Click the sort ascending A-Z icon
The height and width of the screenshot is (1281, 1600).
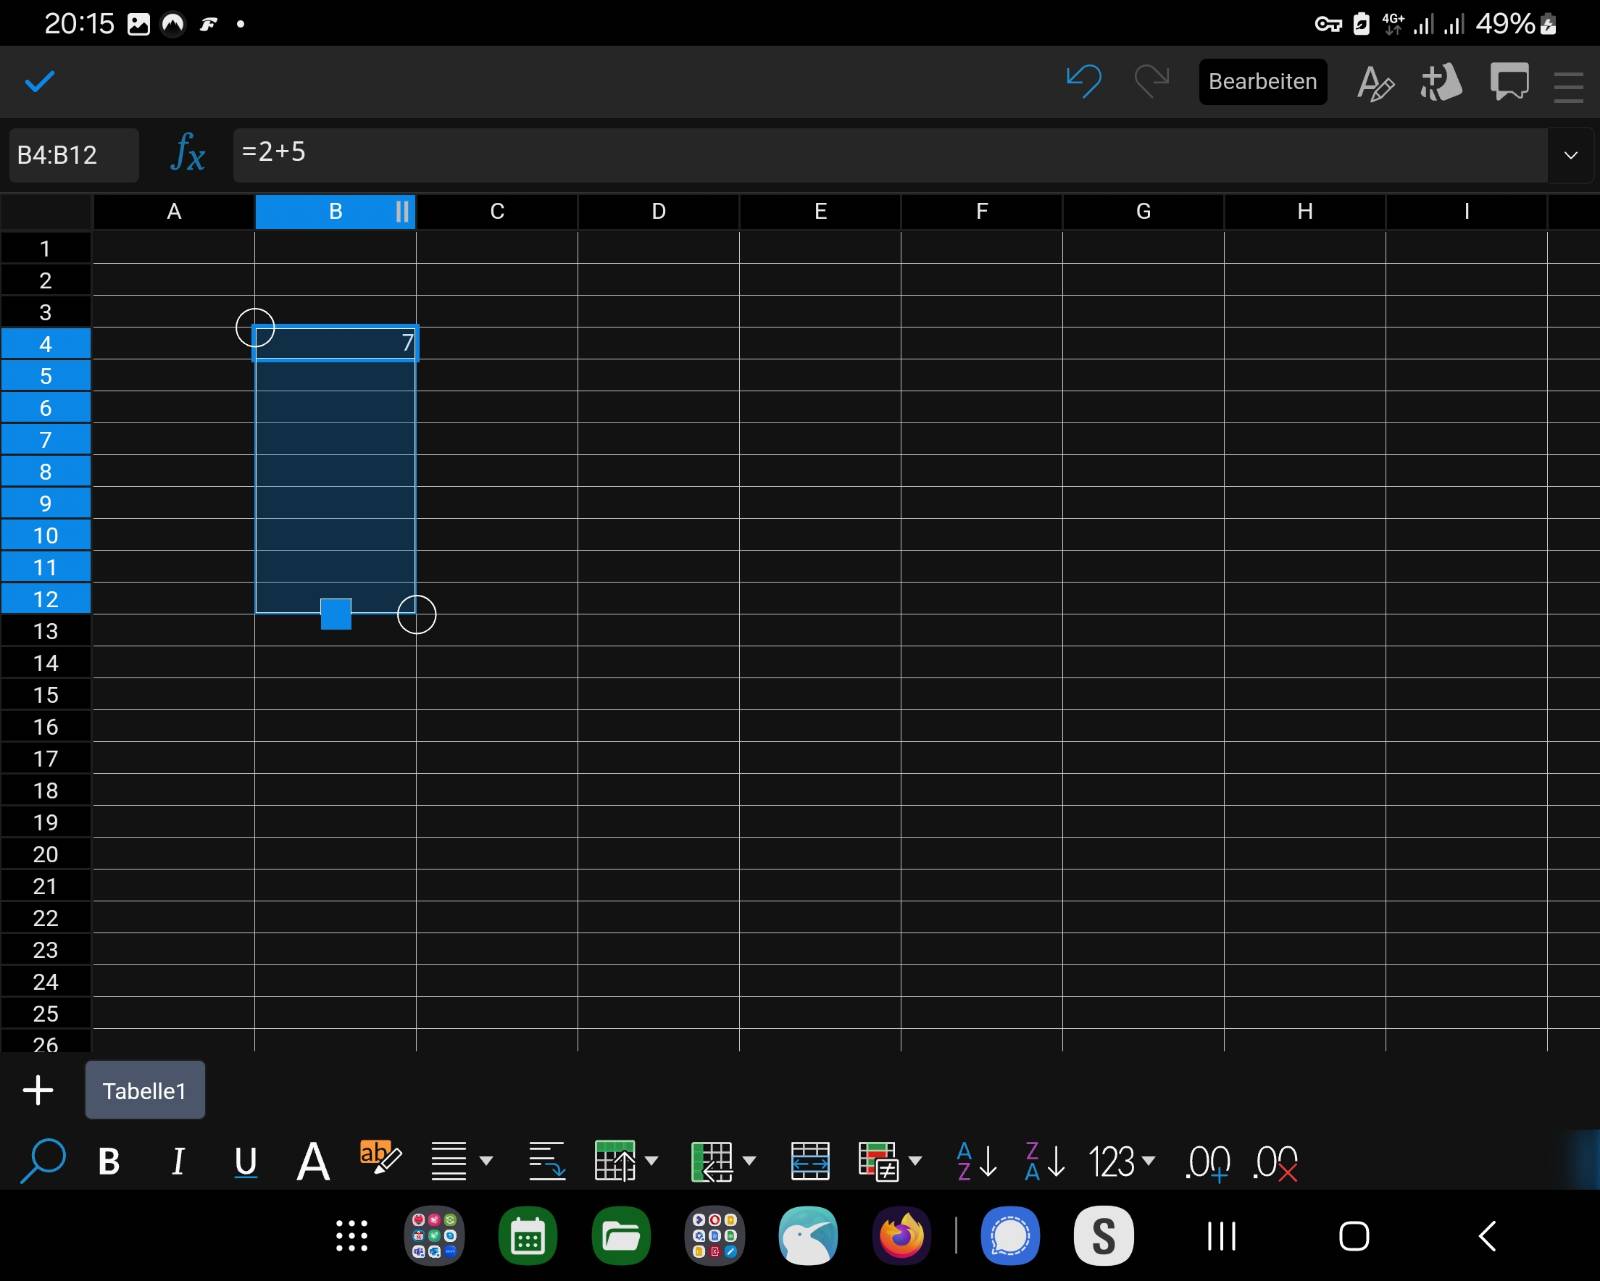coord(976,1161)
